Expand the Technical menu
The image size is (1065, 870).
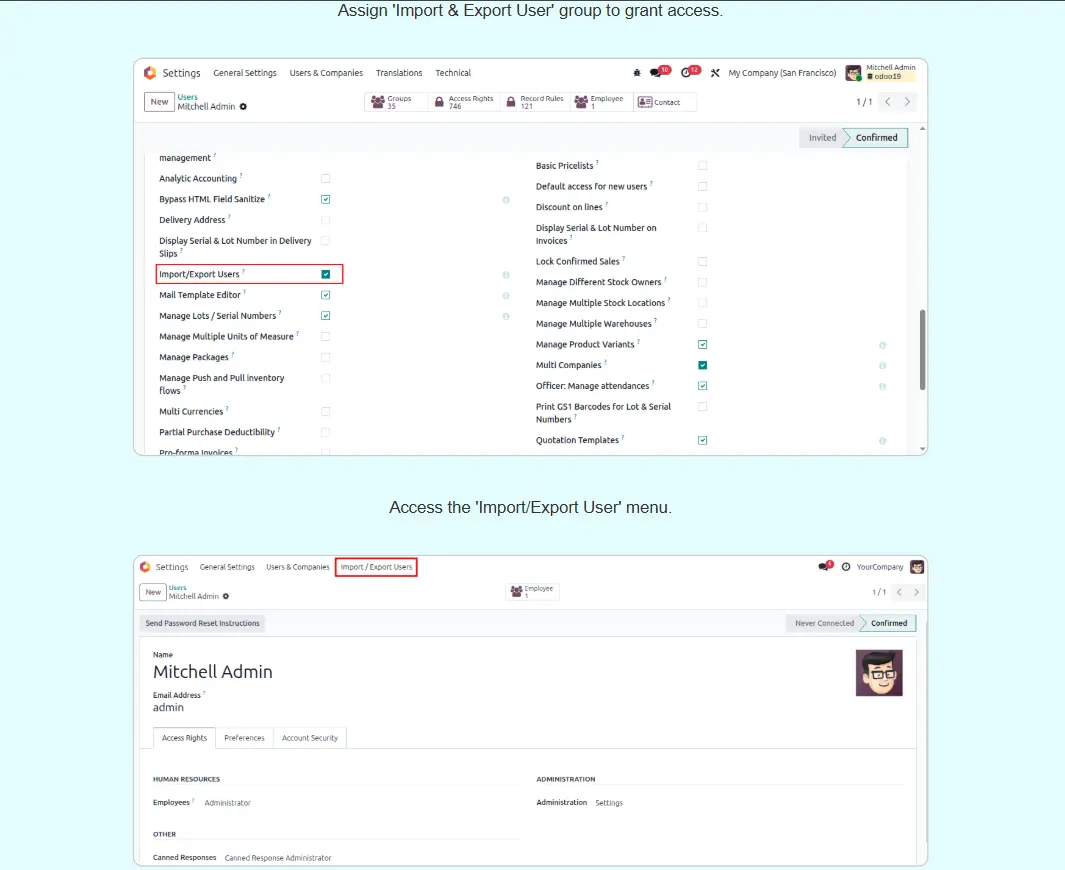pos(453,73)
